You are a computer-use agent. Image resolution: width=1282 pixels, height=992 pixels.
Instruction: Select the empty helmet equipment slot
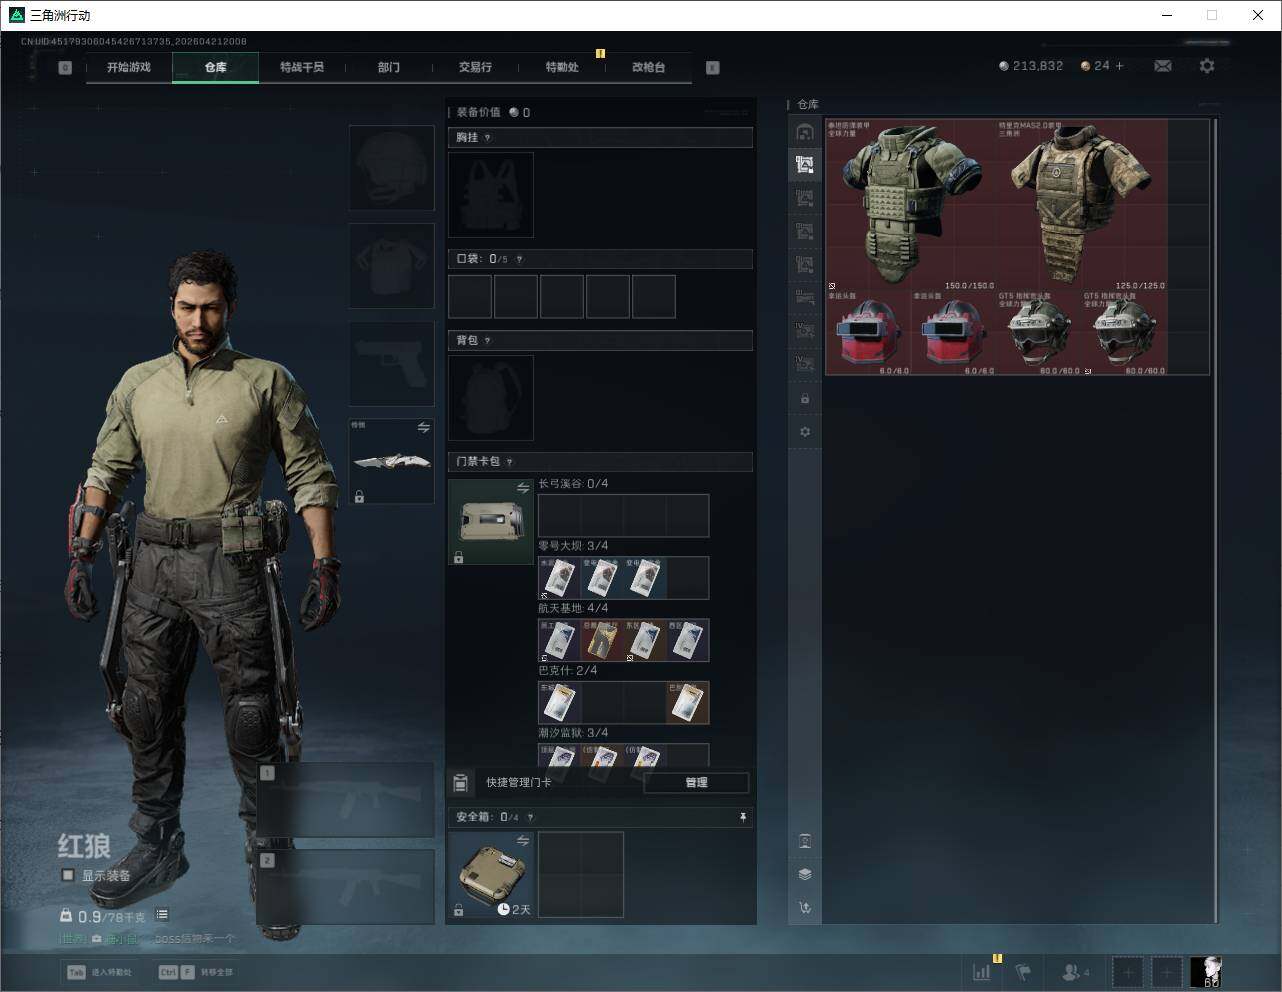pyautogui.click(x=392, y=168)
